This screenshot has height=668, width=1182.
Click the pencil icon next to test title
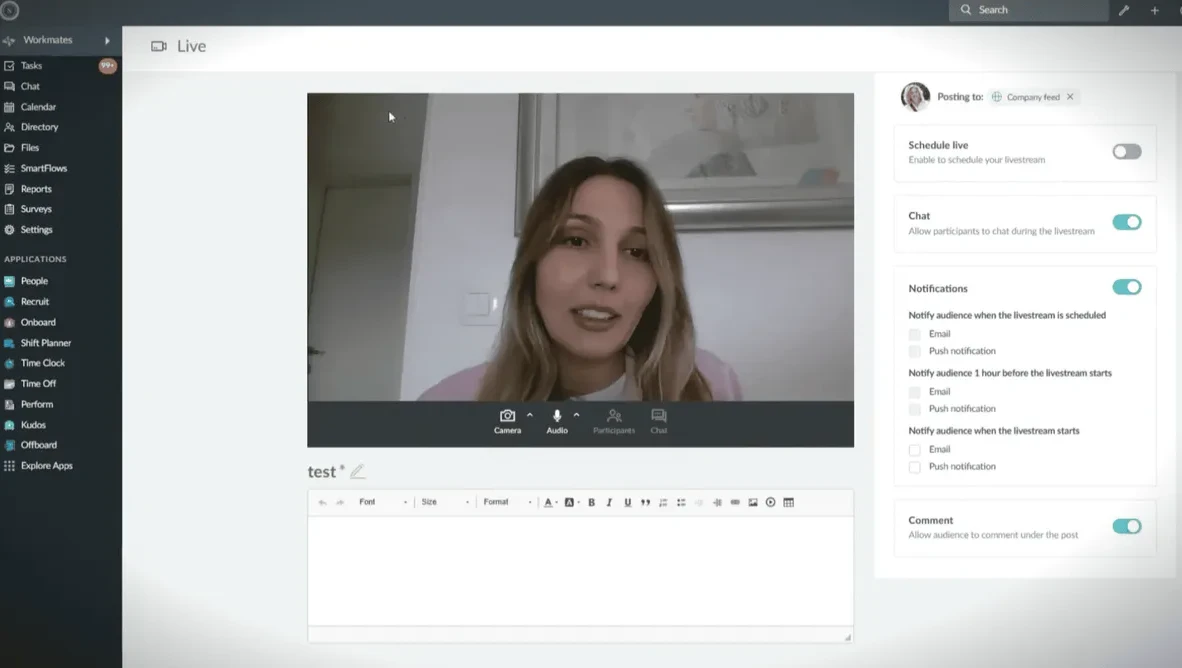pyautogui.click(x=358, y=471)
